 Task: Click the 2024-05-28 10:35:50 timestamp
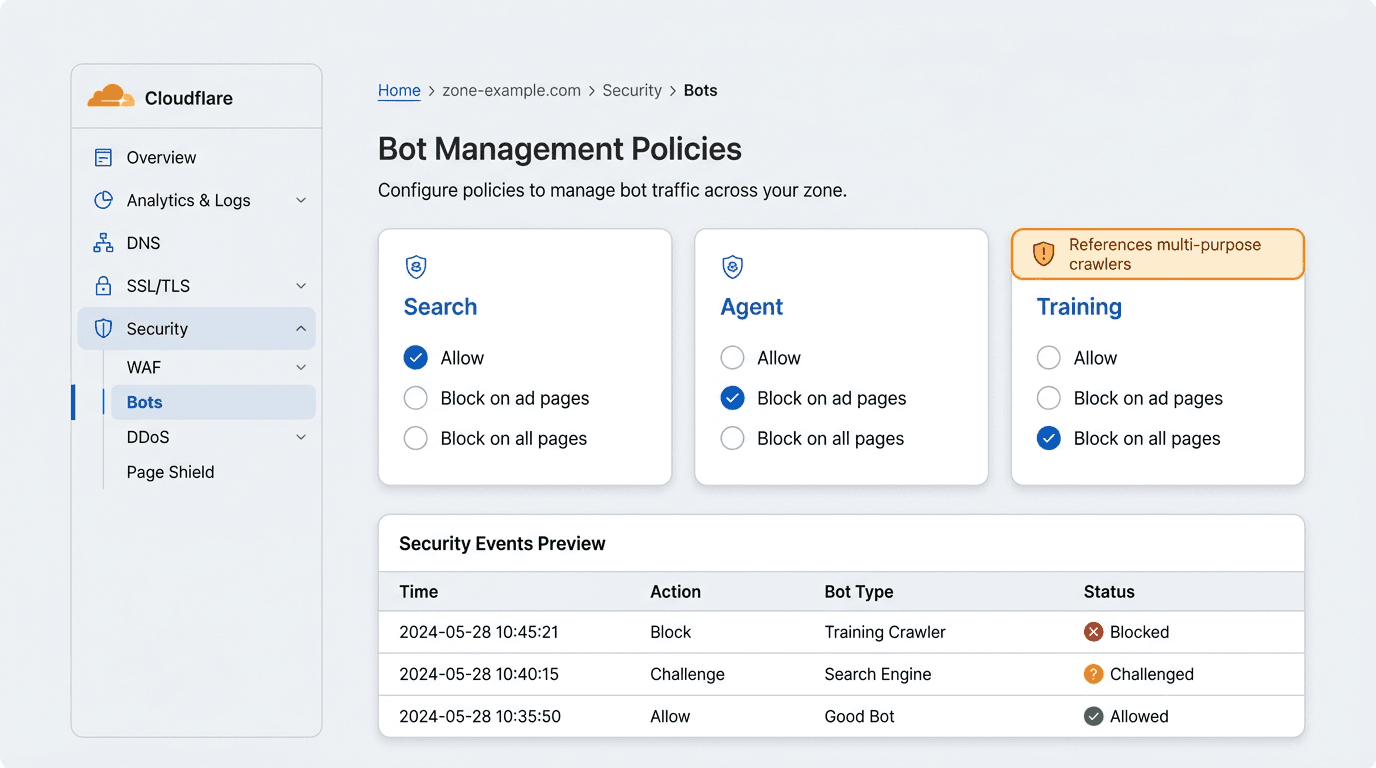pyautogui.click(x=480, y=716)
